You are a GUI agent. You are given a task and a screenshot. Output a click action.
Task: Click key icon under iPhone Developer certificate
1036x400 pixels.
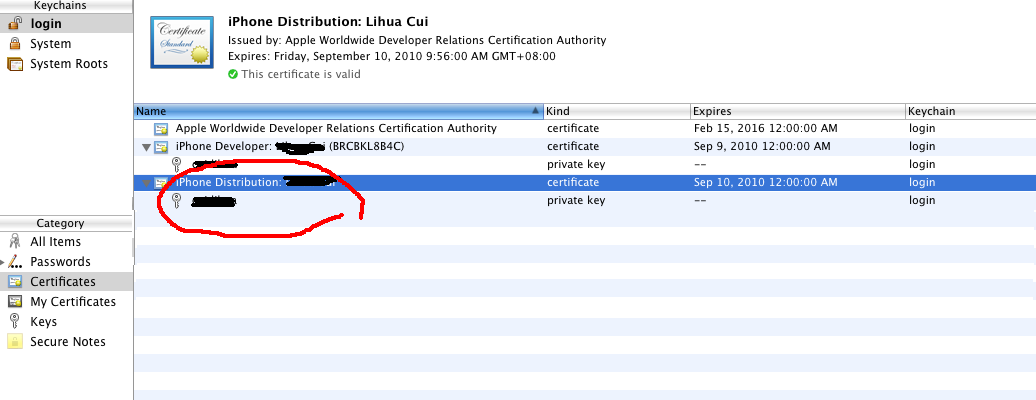point(176,164)
